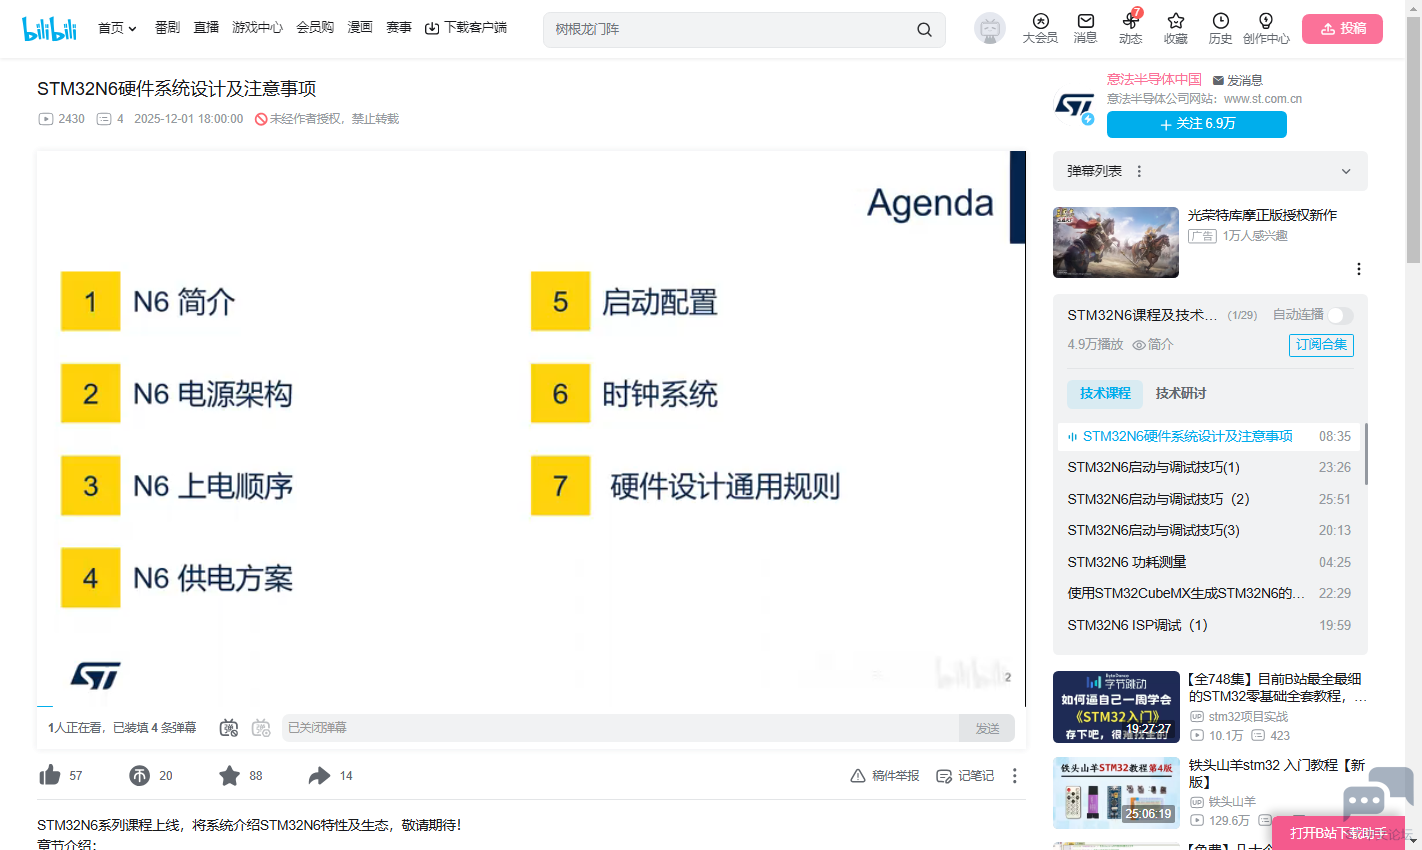Image resolution: width=1422 pixels, height=850 pixels.
Task: Play STM32N6启动与调试技巧 (2) from playlist
Action: (x=1209, y=499)
